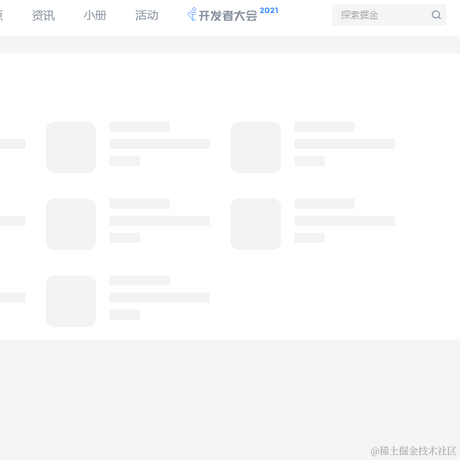
Task: Open the 开发者大会 2021 banner link
Action: [233, 15]
